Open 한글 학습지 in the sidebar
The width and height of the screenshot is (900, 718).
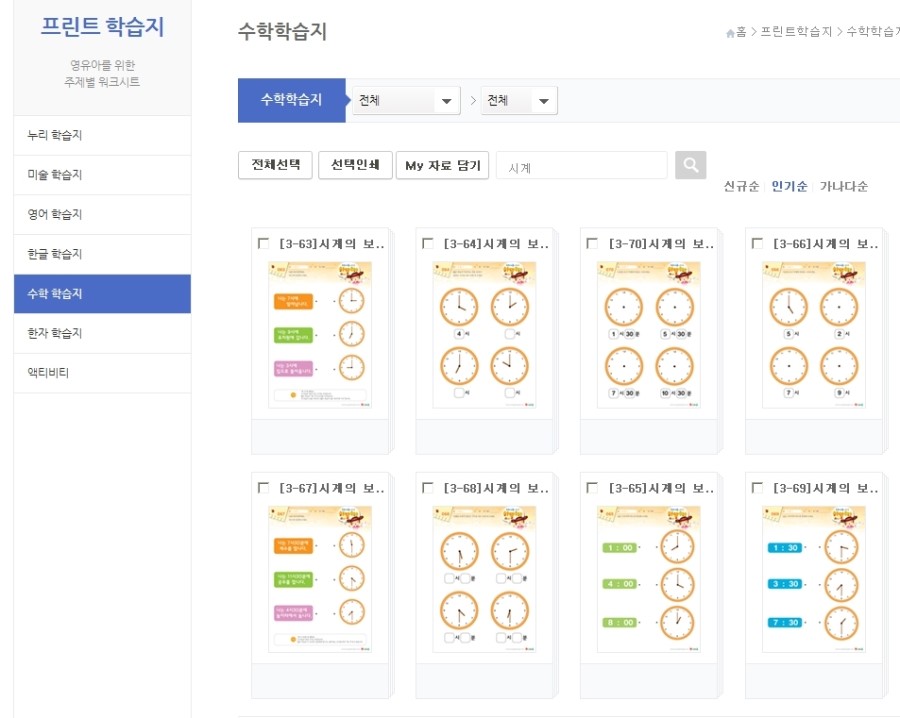click(x=102, y=254)
